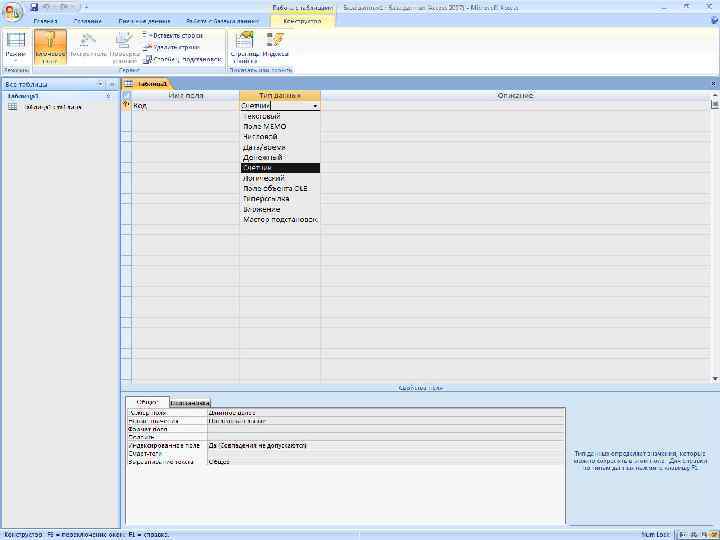
Task: Click the Save icon in quick access toolbar
Action: [34, 6]
